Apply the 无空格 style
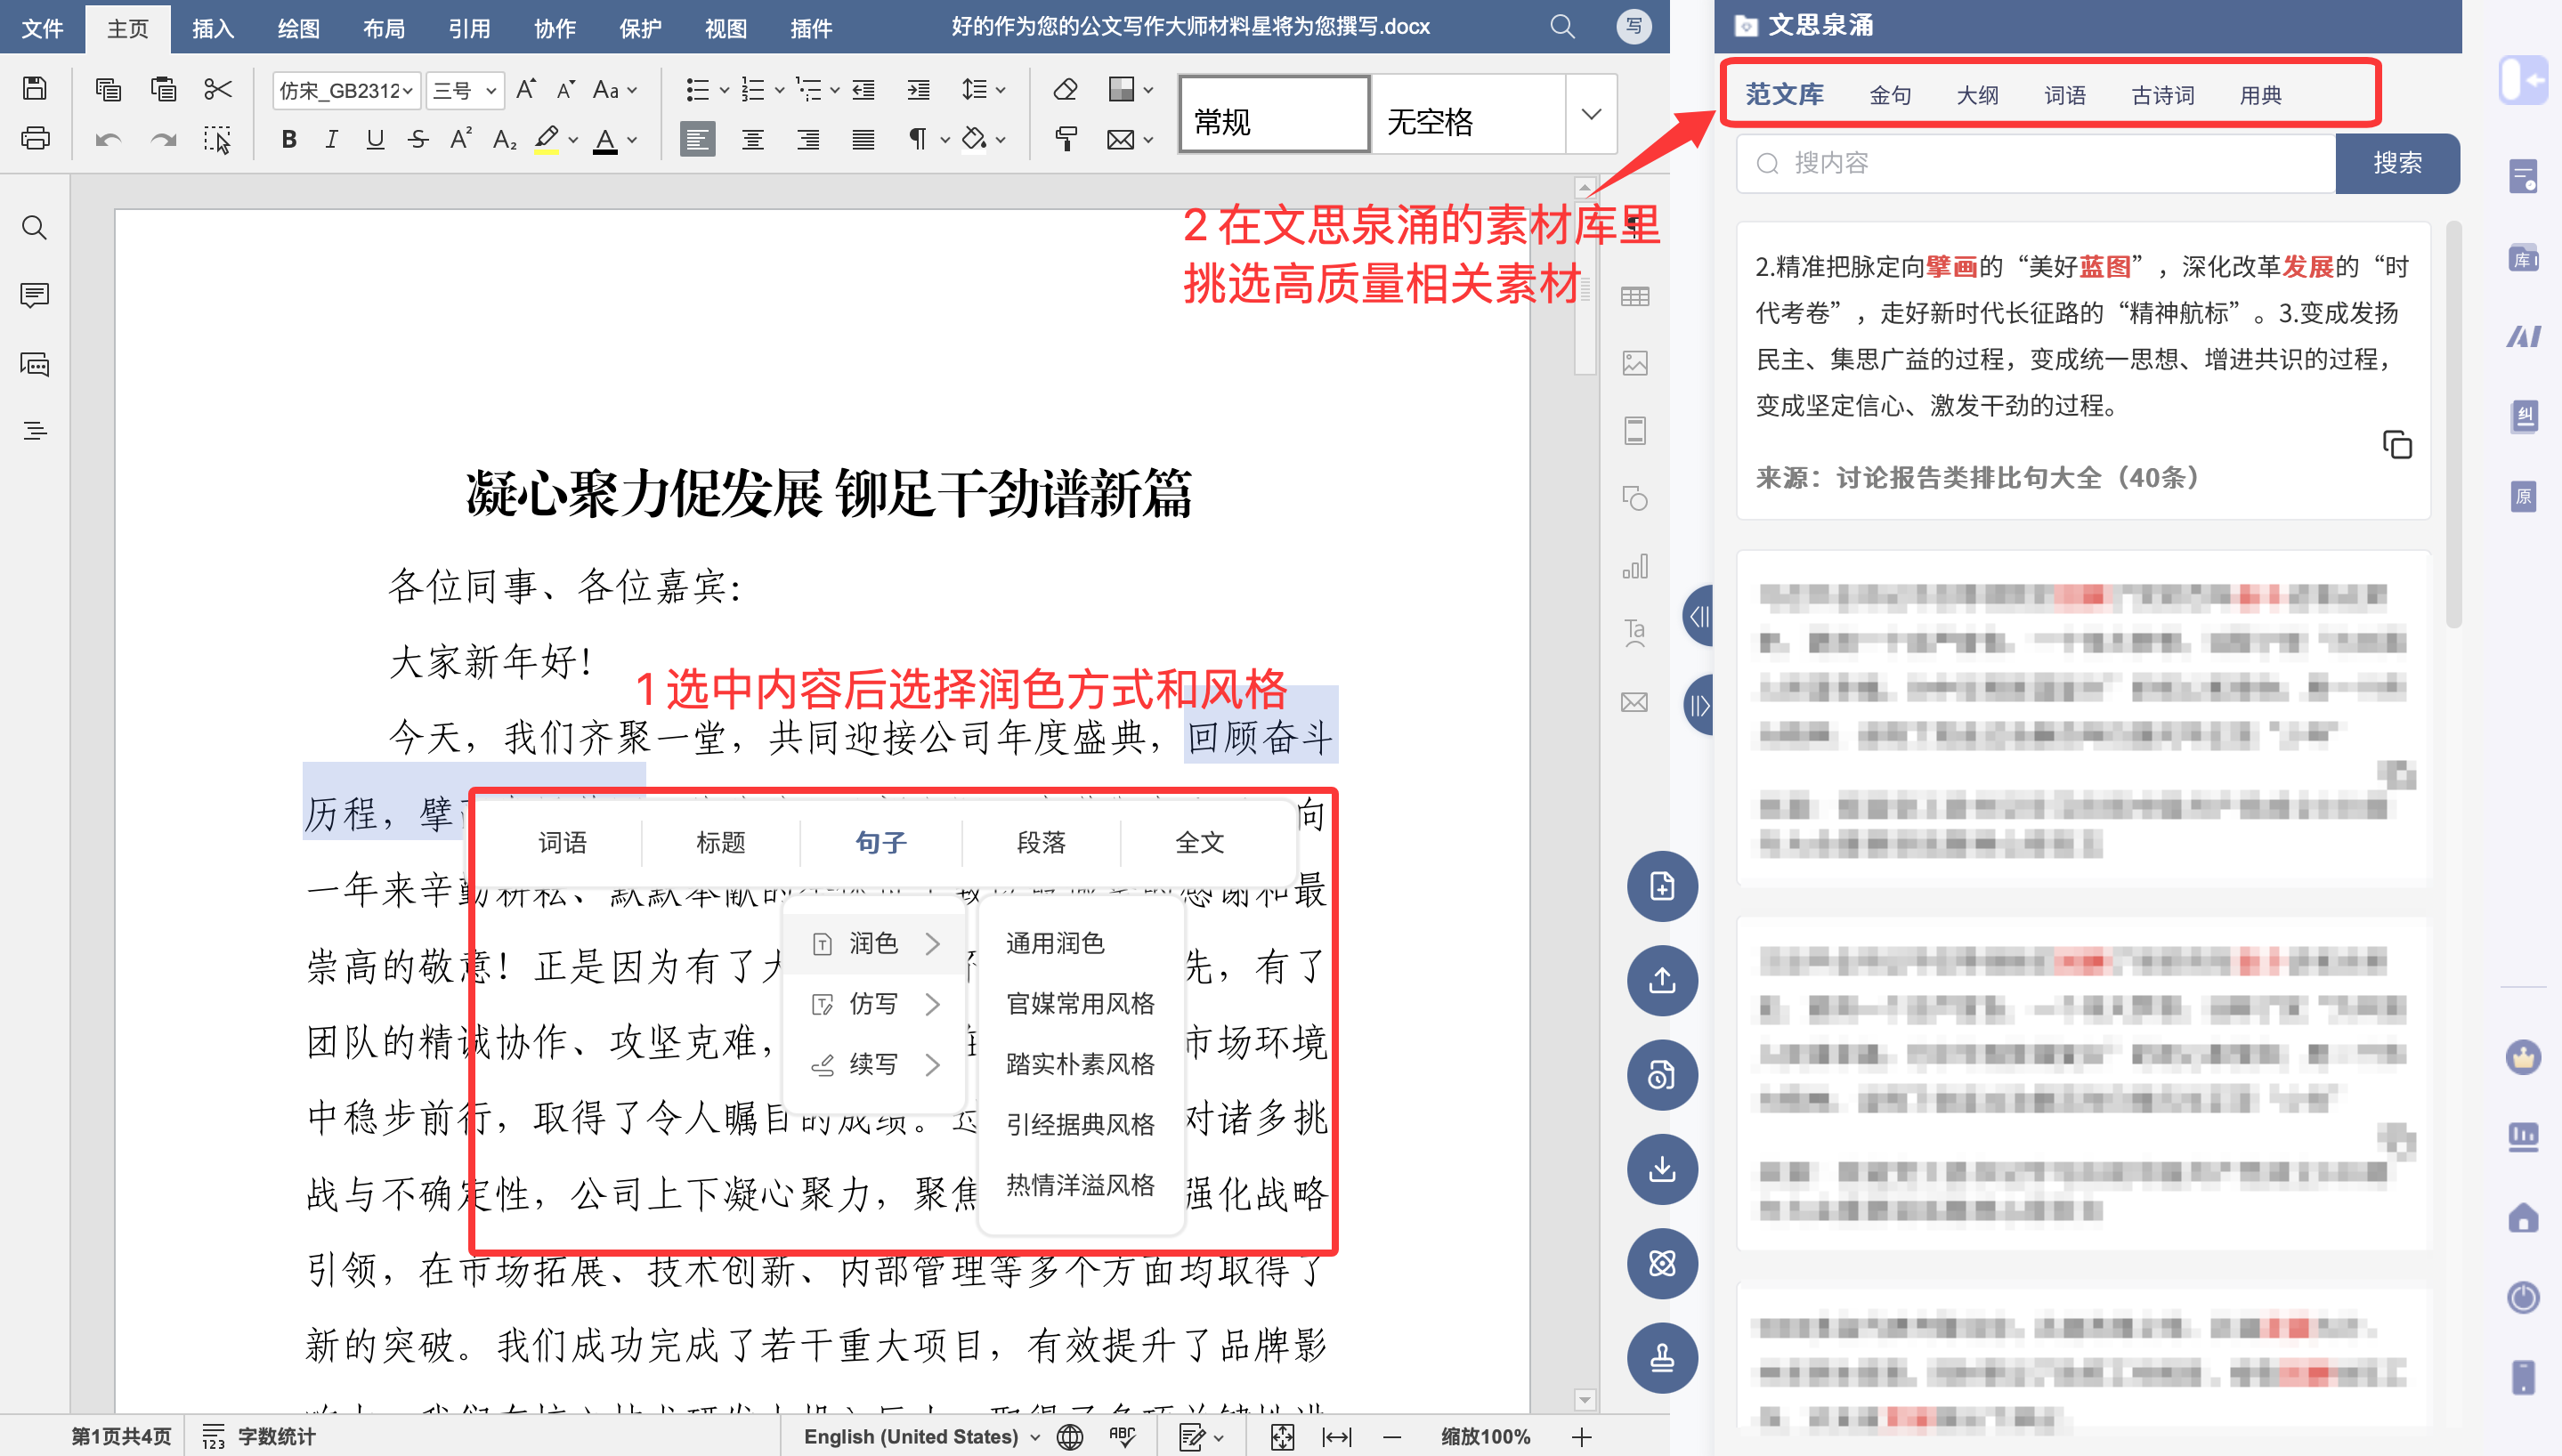2562x1456 pixels. (1468, 114)
